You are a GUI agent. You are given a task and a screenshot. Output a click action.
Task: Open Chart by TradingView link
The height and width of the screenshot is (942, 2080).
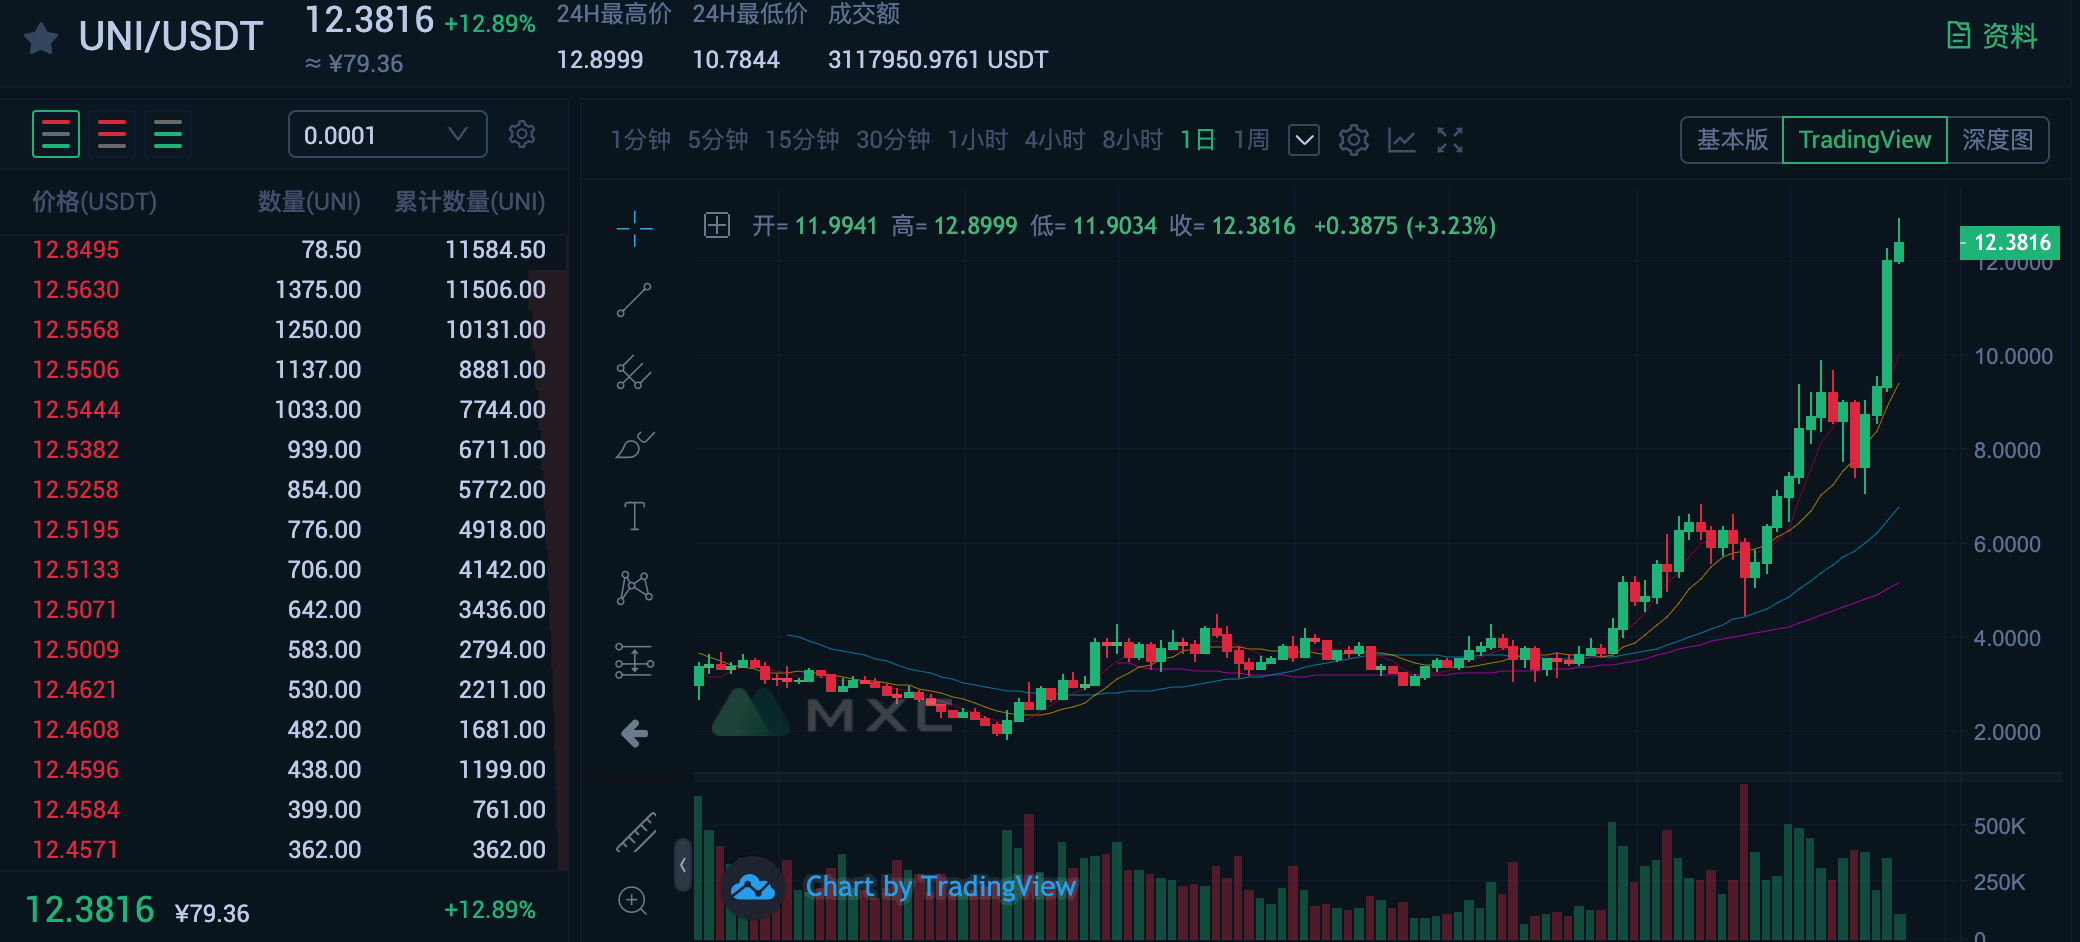click(941, 886)
